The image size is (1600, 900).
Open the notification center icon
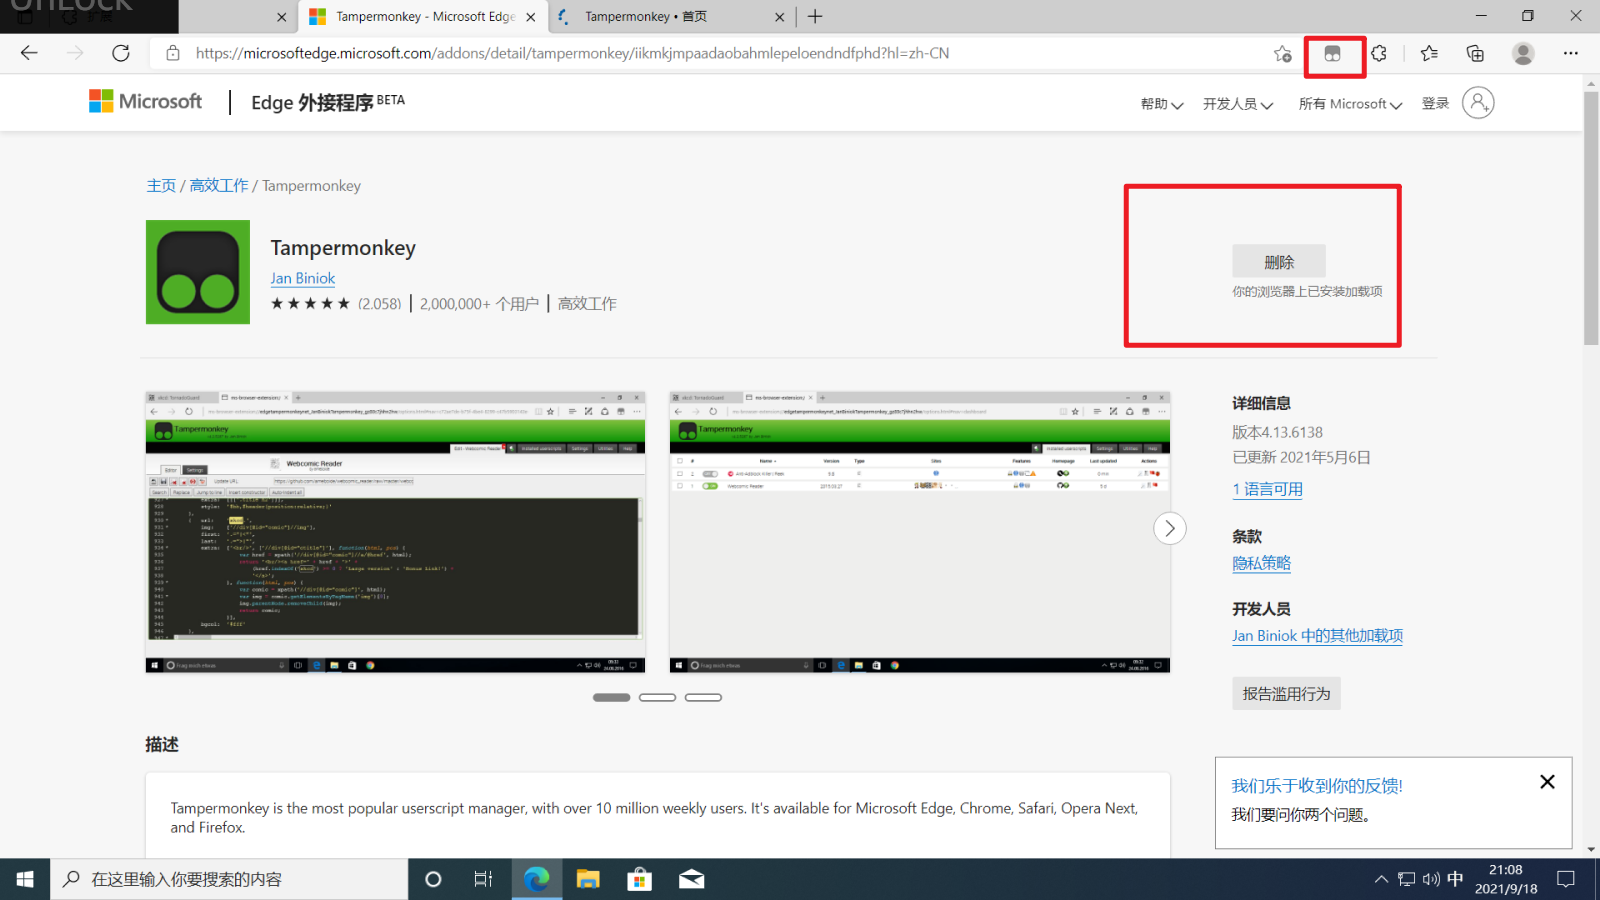coord(1566,879)
